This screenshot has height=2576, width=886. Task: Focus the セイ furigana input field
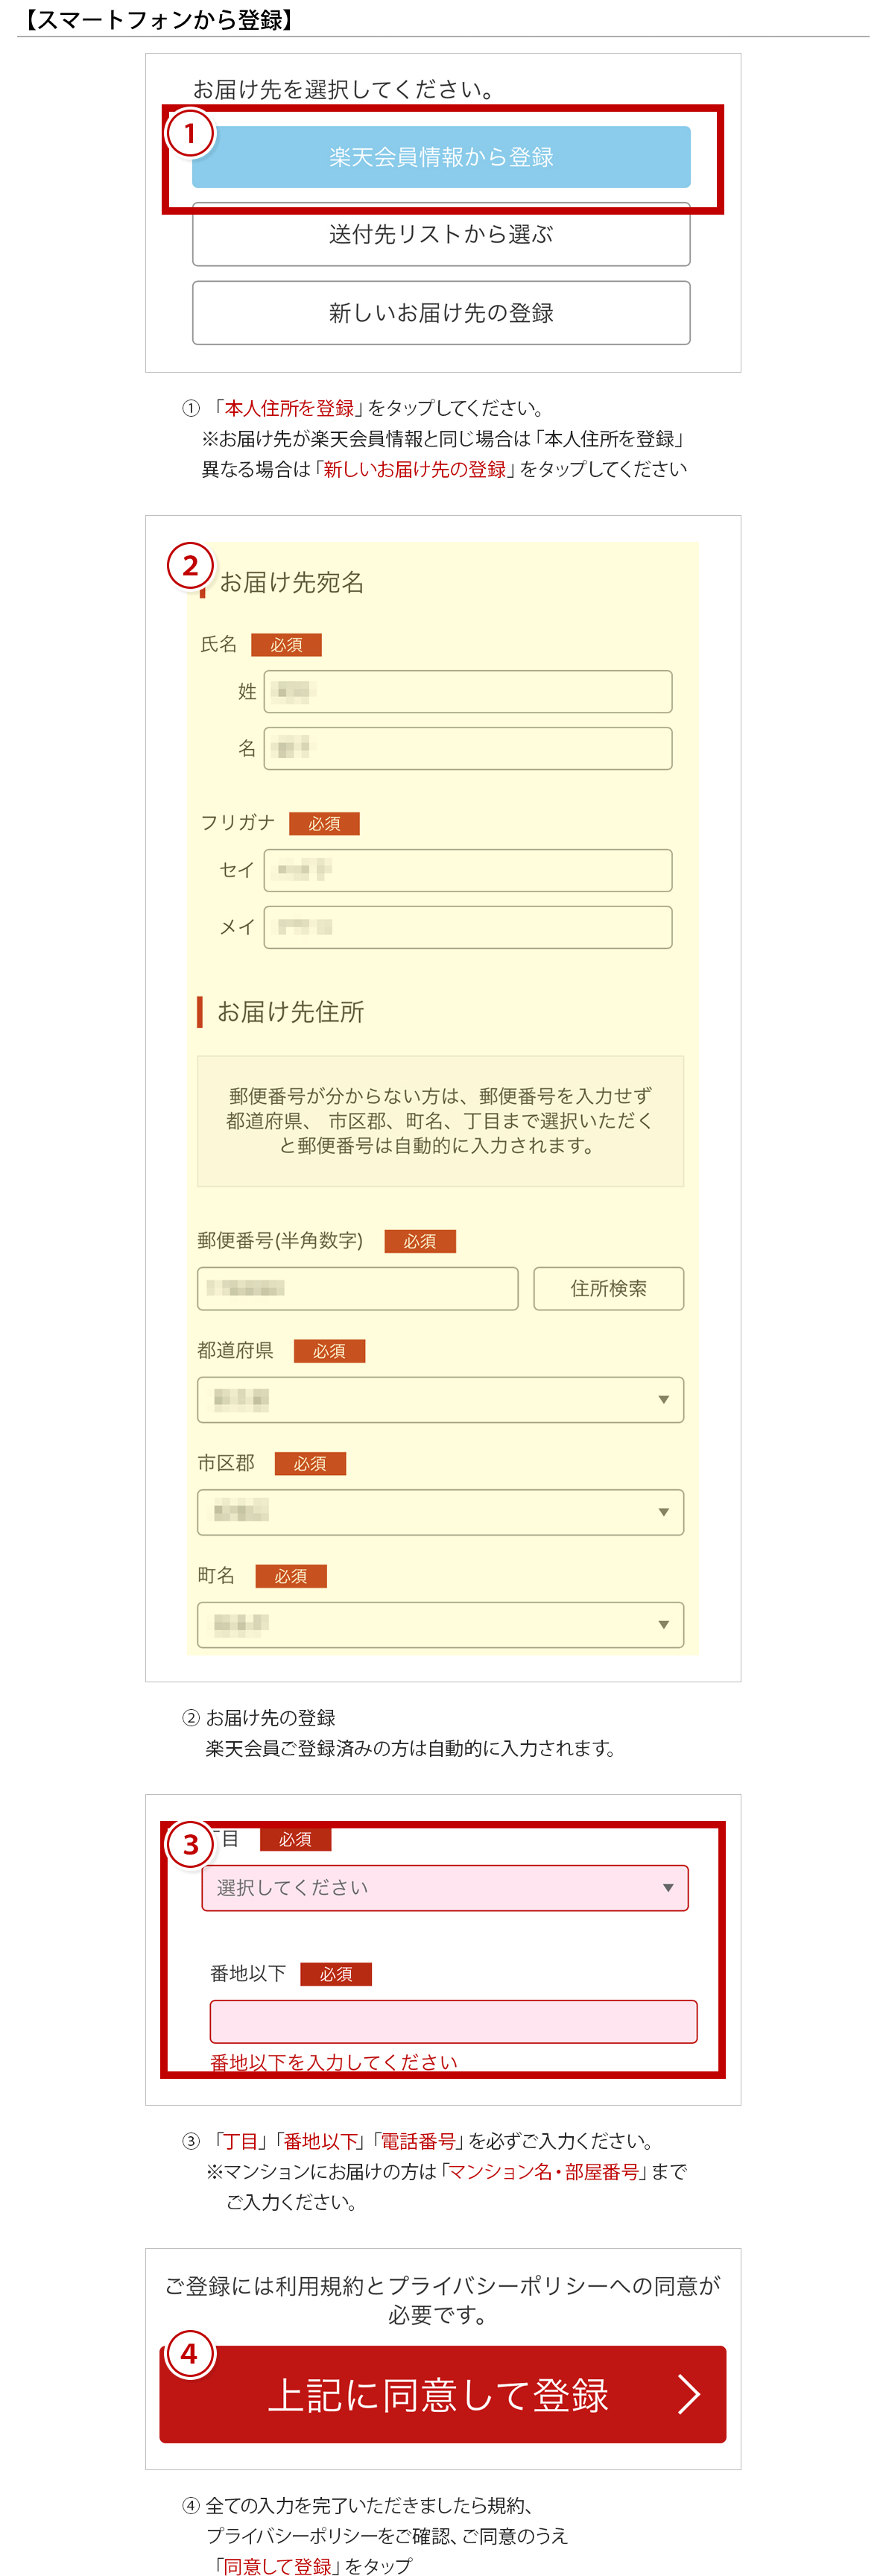(468, 870)
